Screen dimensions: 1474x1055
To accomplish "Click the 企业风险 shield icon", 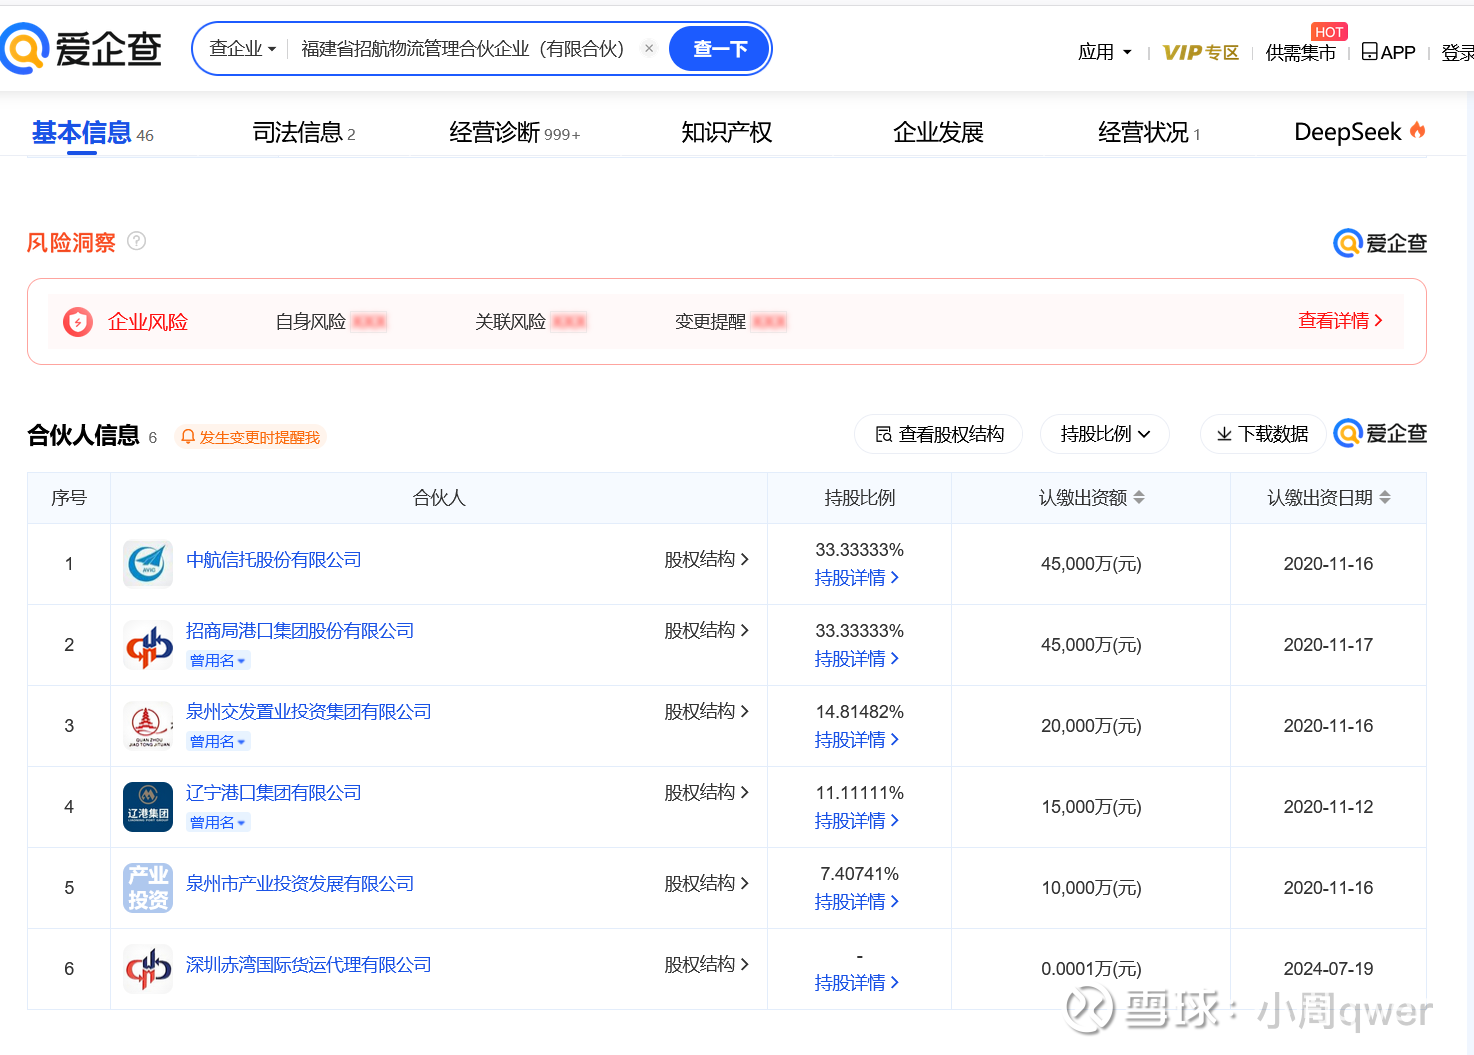I will (78, 322).
